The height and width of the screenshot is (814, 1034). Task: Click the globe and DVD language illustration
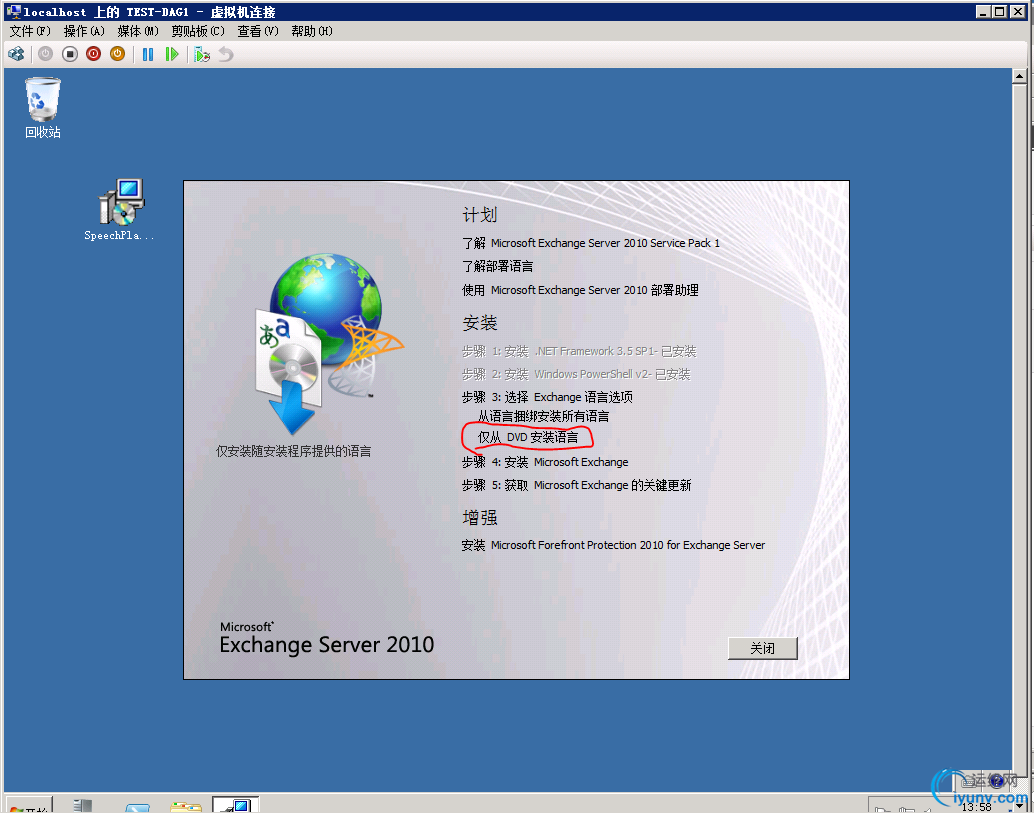click(x=328, y=342)
